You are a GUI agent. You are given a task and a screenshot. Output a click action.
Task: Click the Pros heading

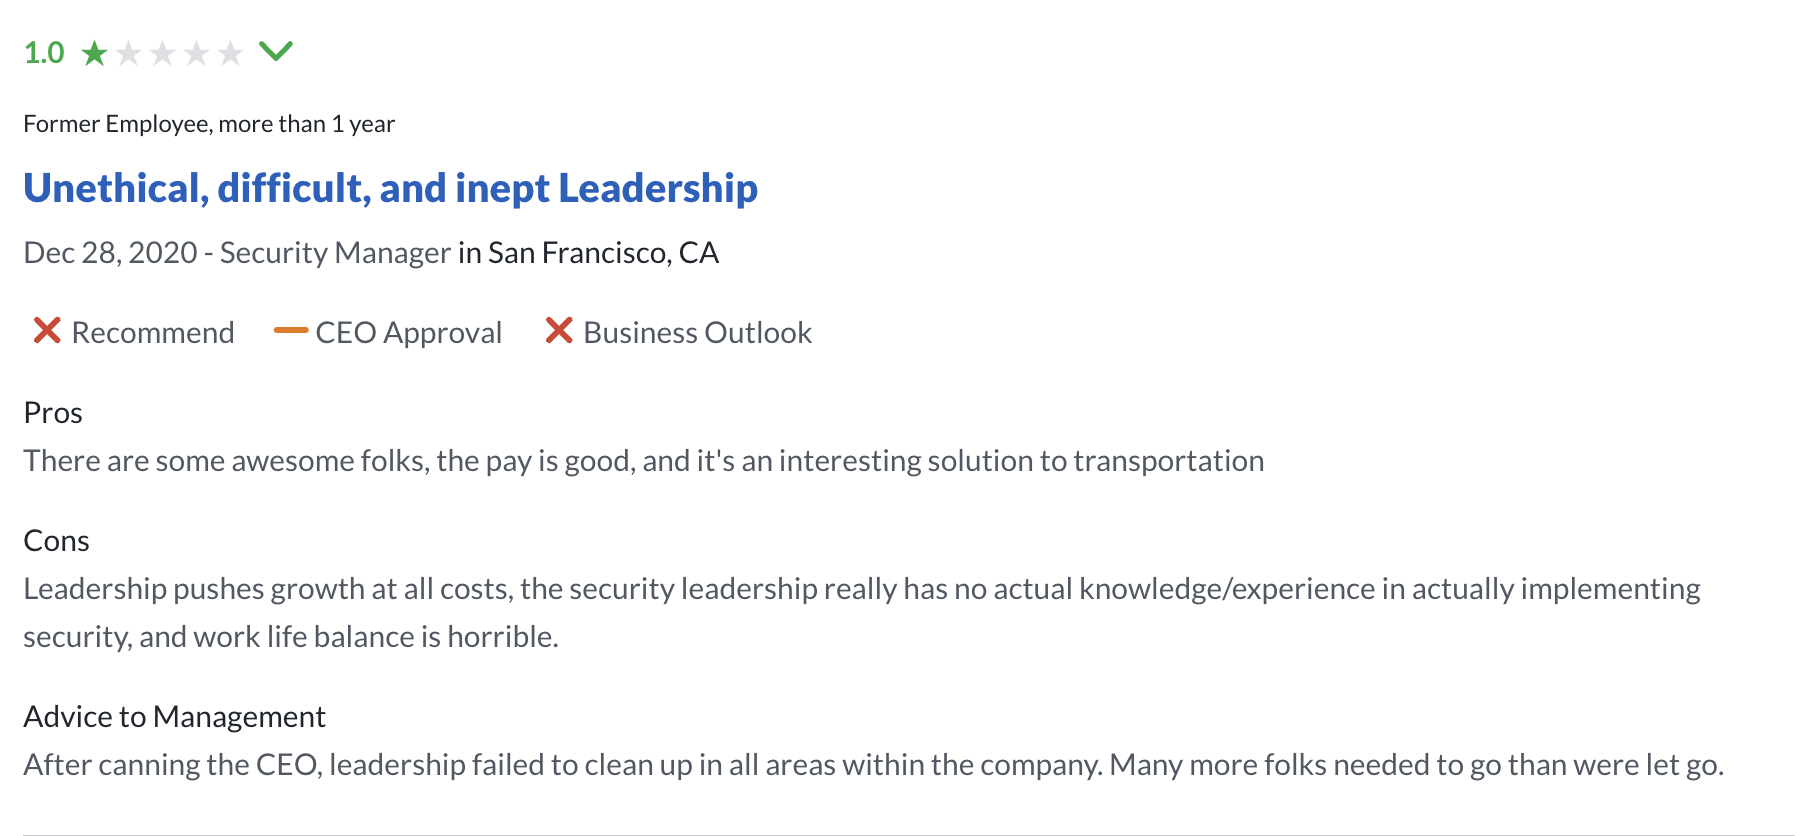pos(53,413)
